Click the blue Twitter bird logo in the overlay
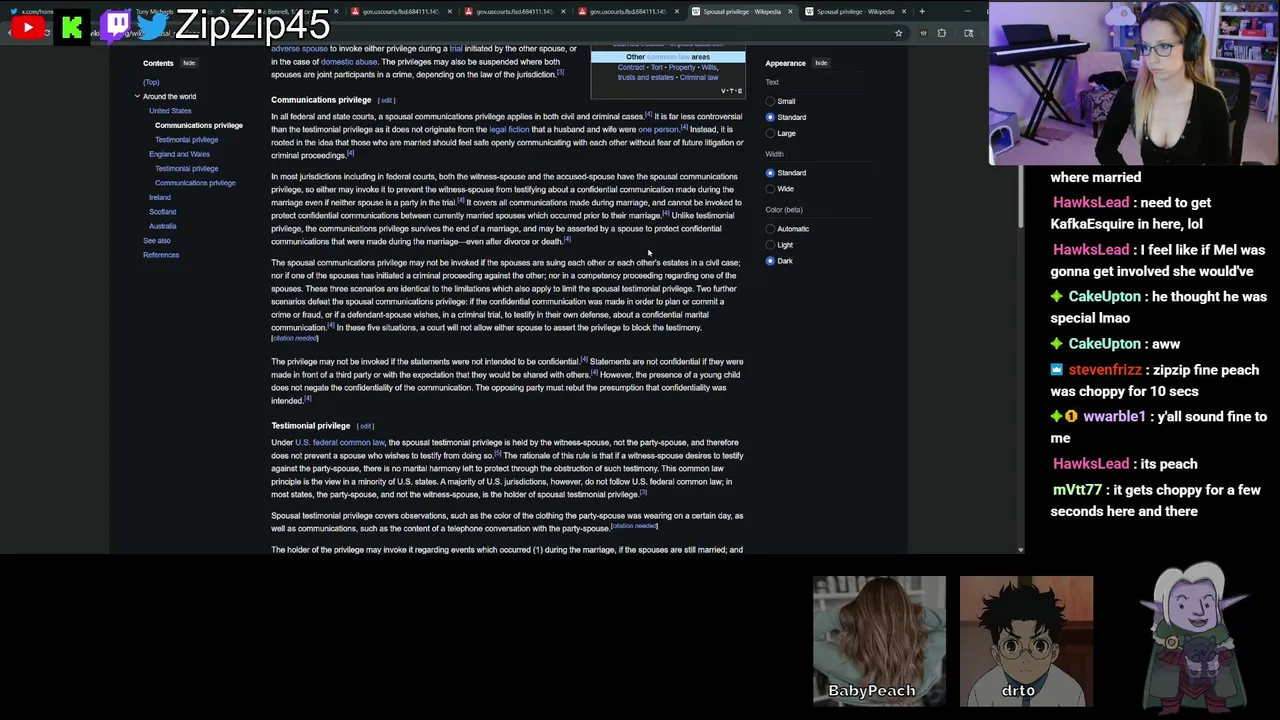The image size is (1280, 720). [153, 26]
